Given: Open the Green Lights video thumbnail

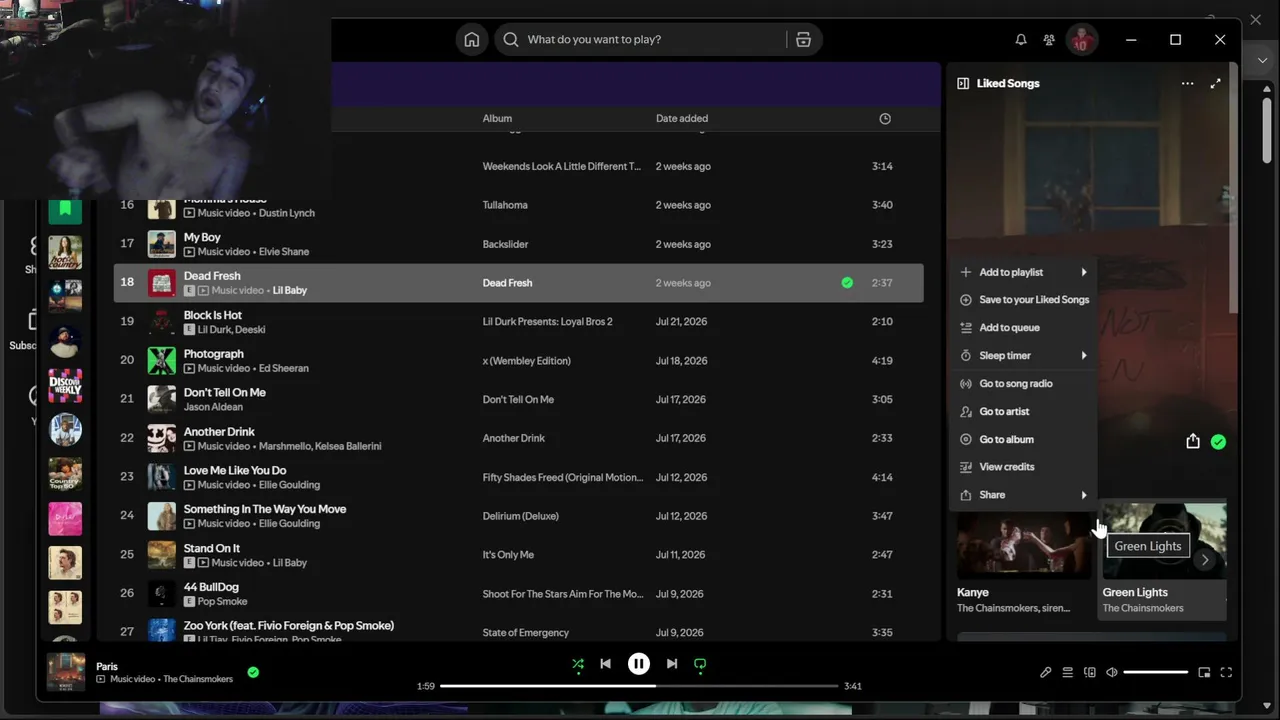Looking at the screenshot, I should [1164, 541].
